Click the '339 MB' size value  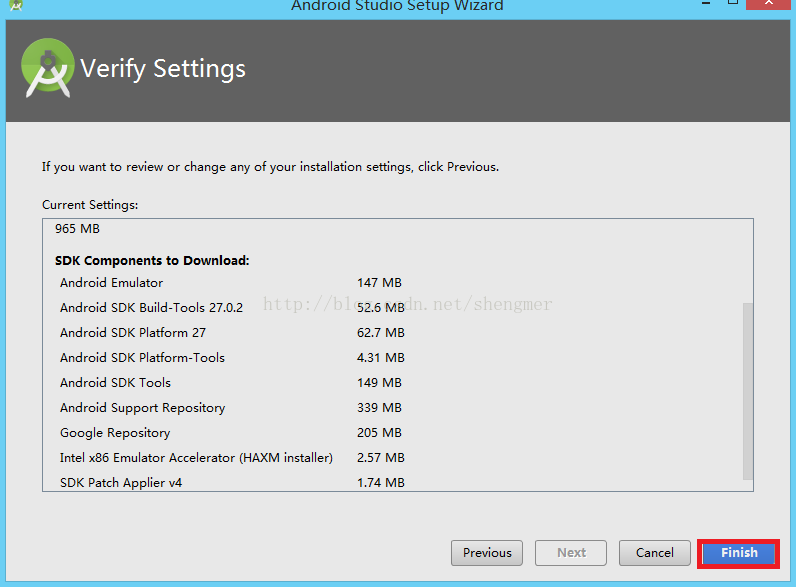click(379, 408)
